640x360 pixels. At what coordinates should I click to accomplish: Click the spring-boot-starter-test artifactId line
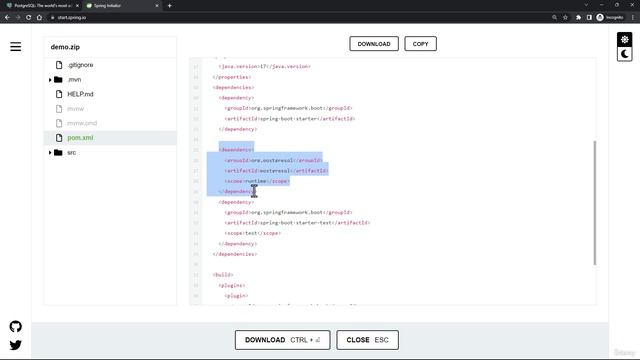coord(297,223)
